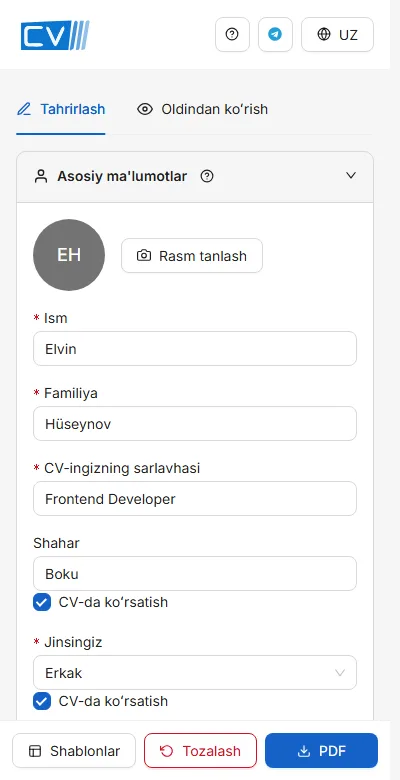Open the help question mark icon in header
The width and height of the screenshot is (400, 780).
pos(232,34)
